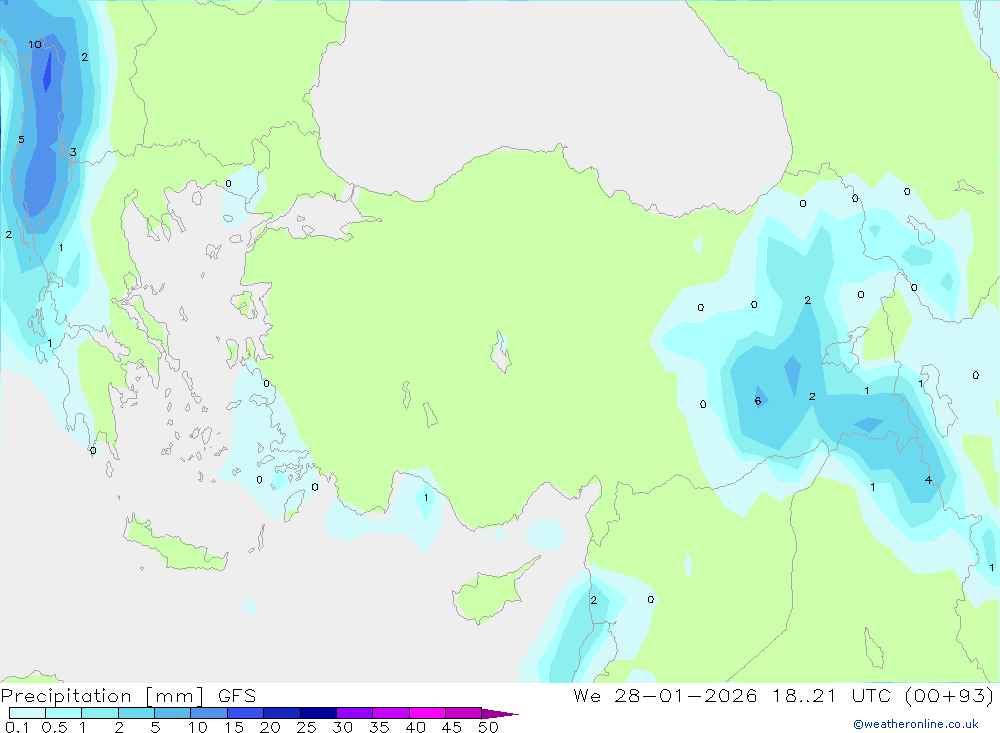This screenshot has width=1000, height=733.
Task: Select legend swatch between 25 and 30
Action: pyautogui.click(x=318, y=713)
